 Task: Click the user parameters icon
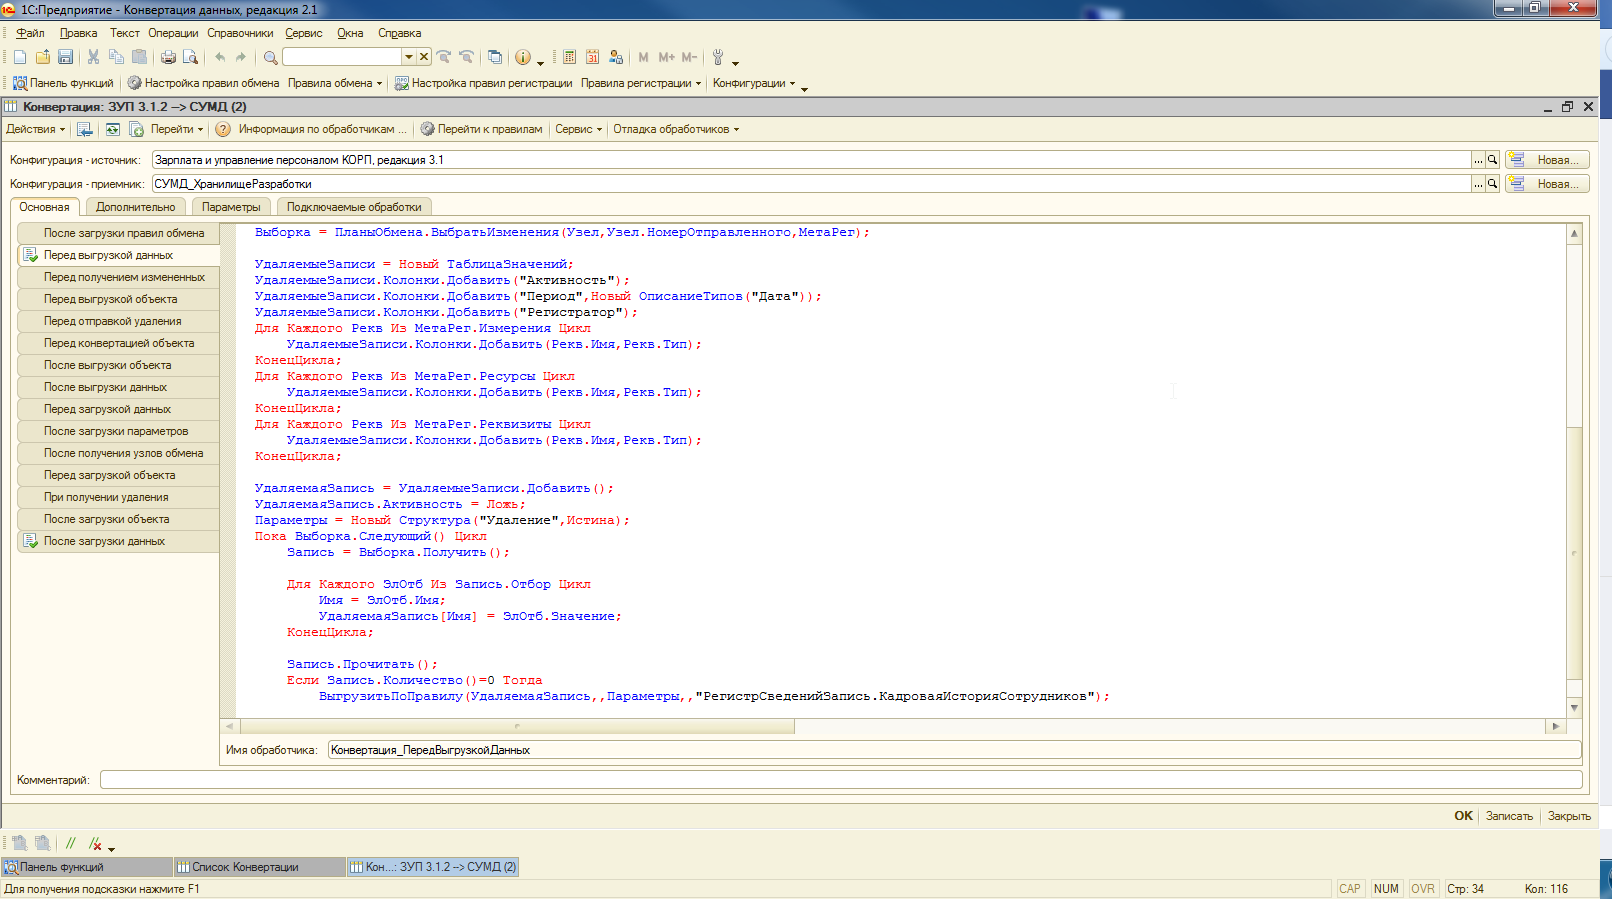point(616,57)
